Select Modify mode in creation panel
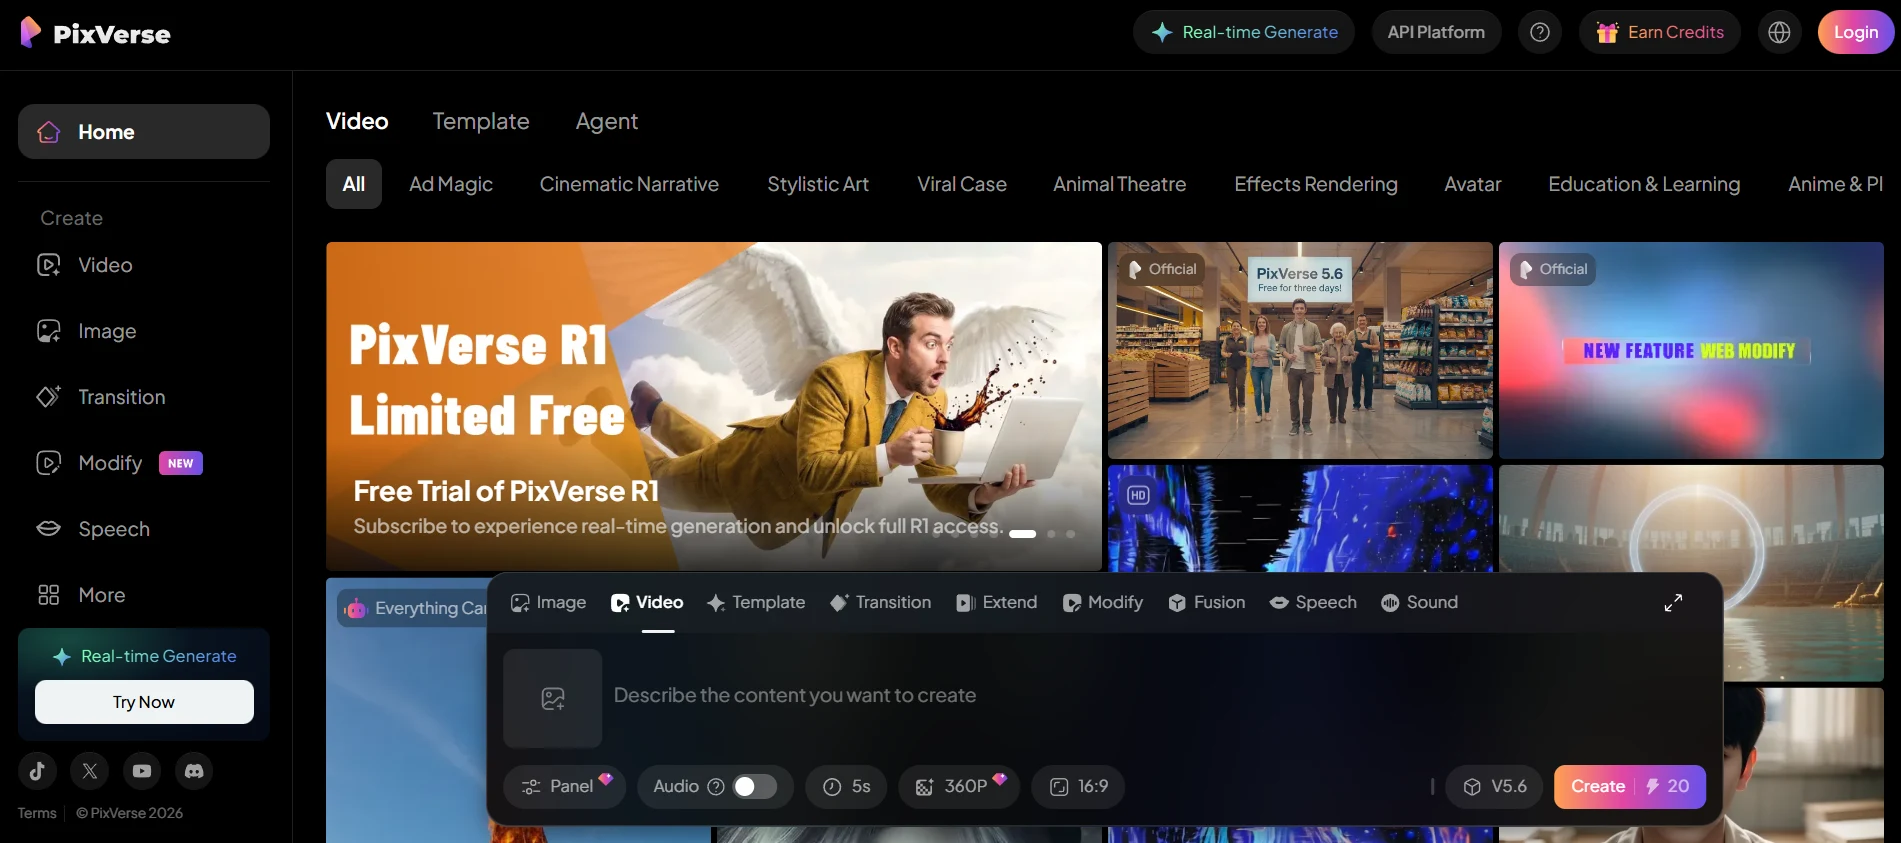Image resolution: width=1901 pixels, height=843 pixels. pyautogui.click(x=1102, y=602)
